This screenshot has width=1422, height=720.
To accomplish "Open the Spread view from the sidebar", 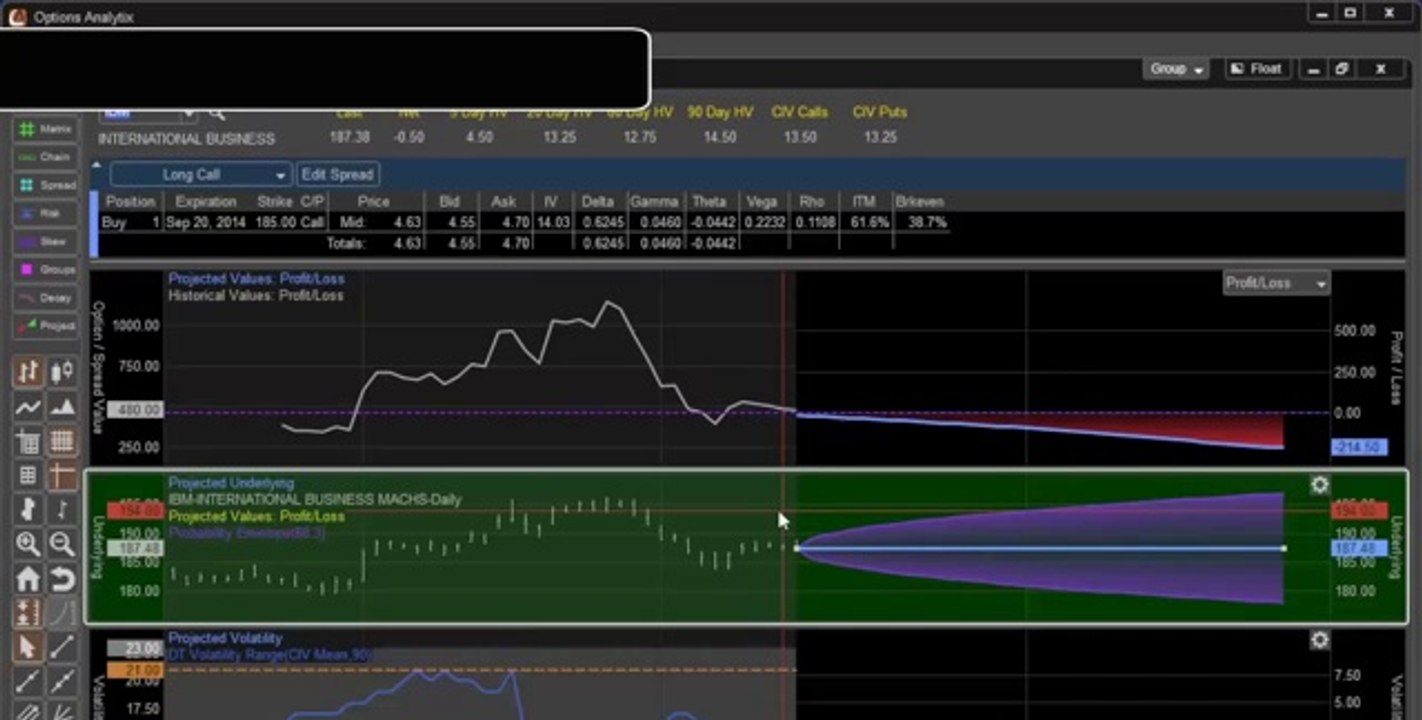I will tap(44, 185).
